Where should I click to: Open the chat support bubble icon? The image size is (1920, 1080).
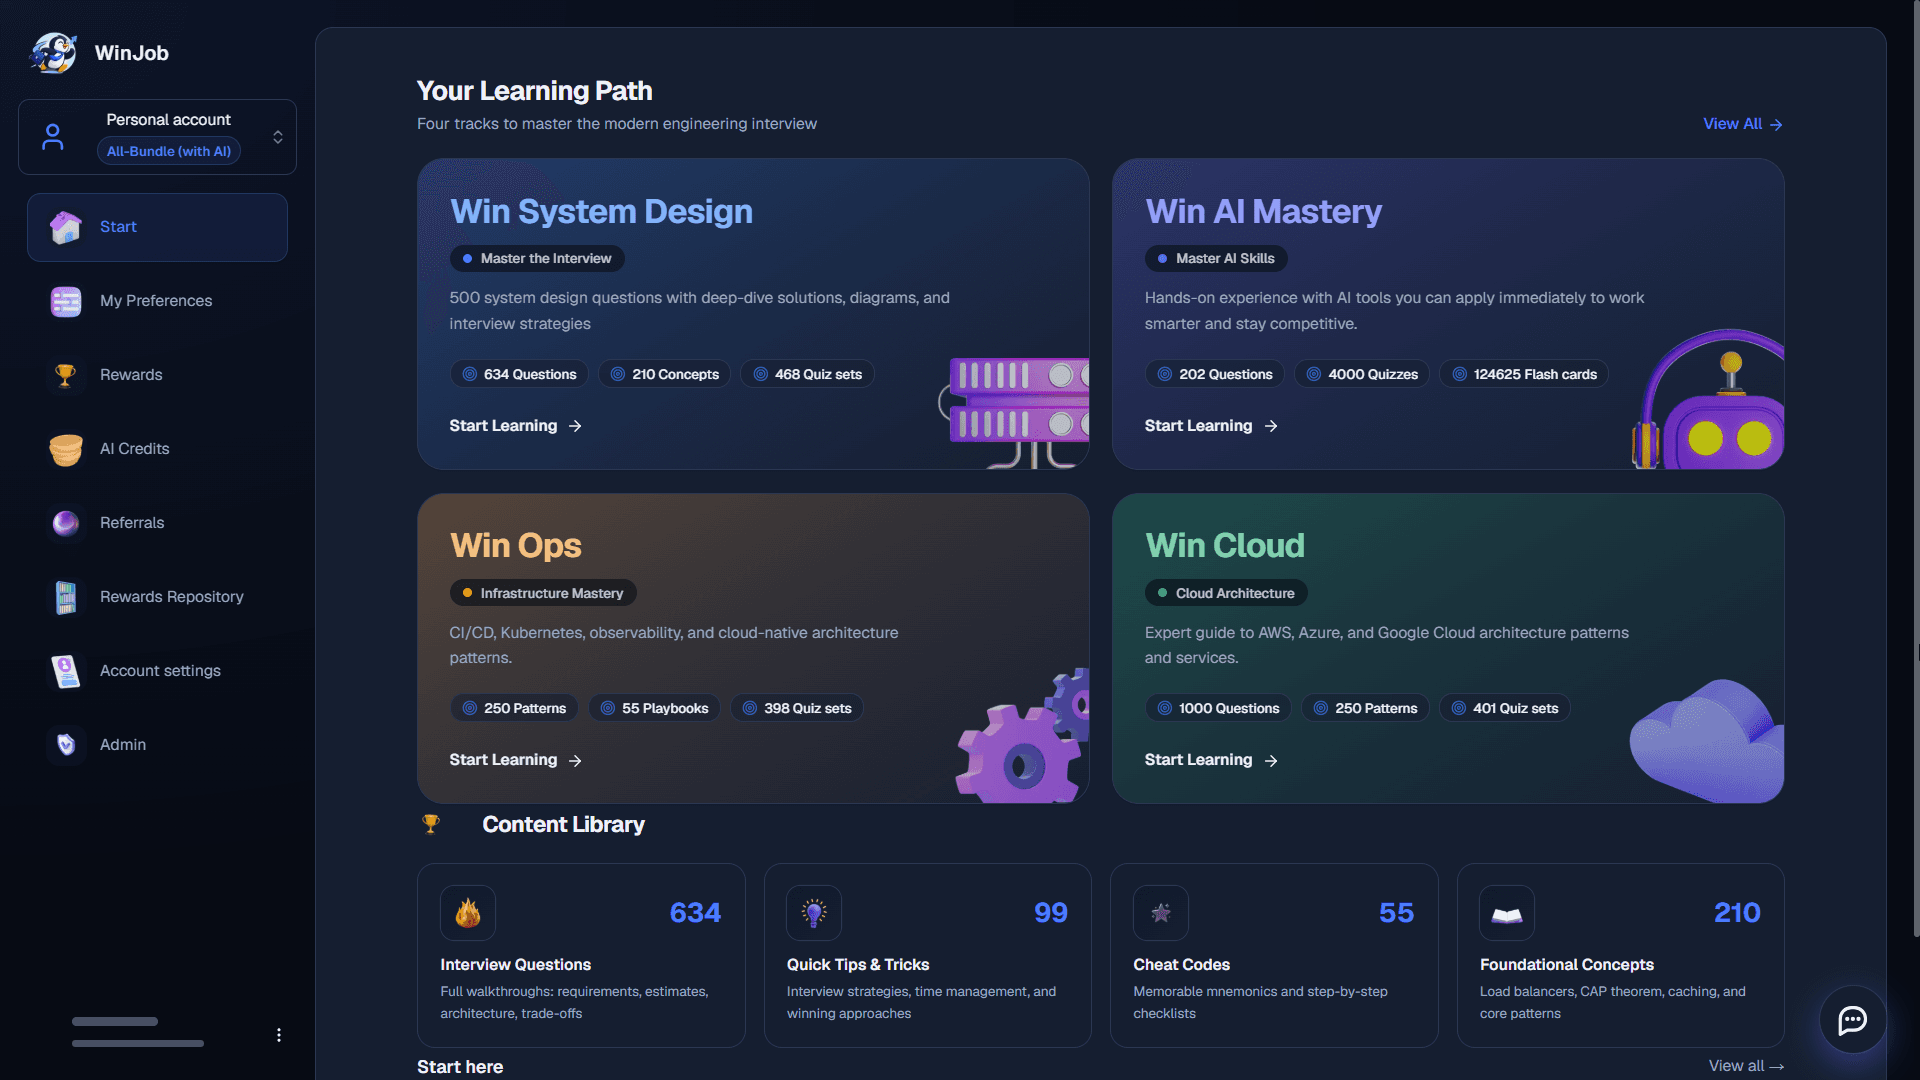(x=1853, y=1020)
